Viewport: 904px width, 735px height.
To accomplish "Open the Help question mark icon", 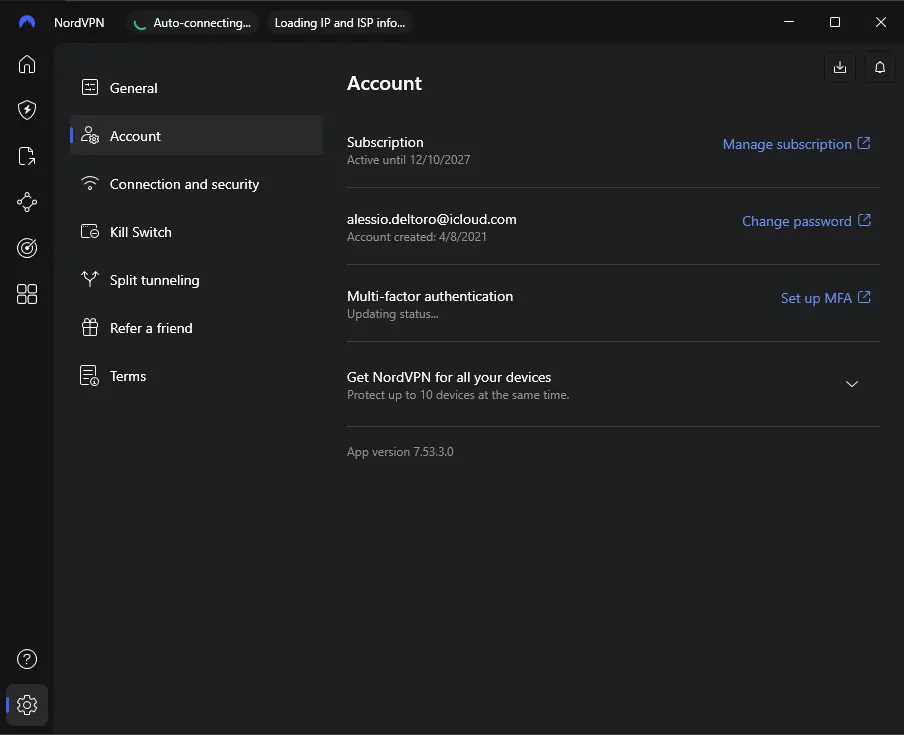I will tap(27, 659).
